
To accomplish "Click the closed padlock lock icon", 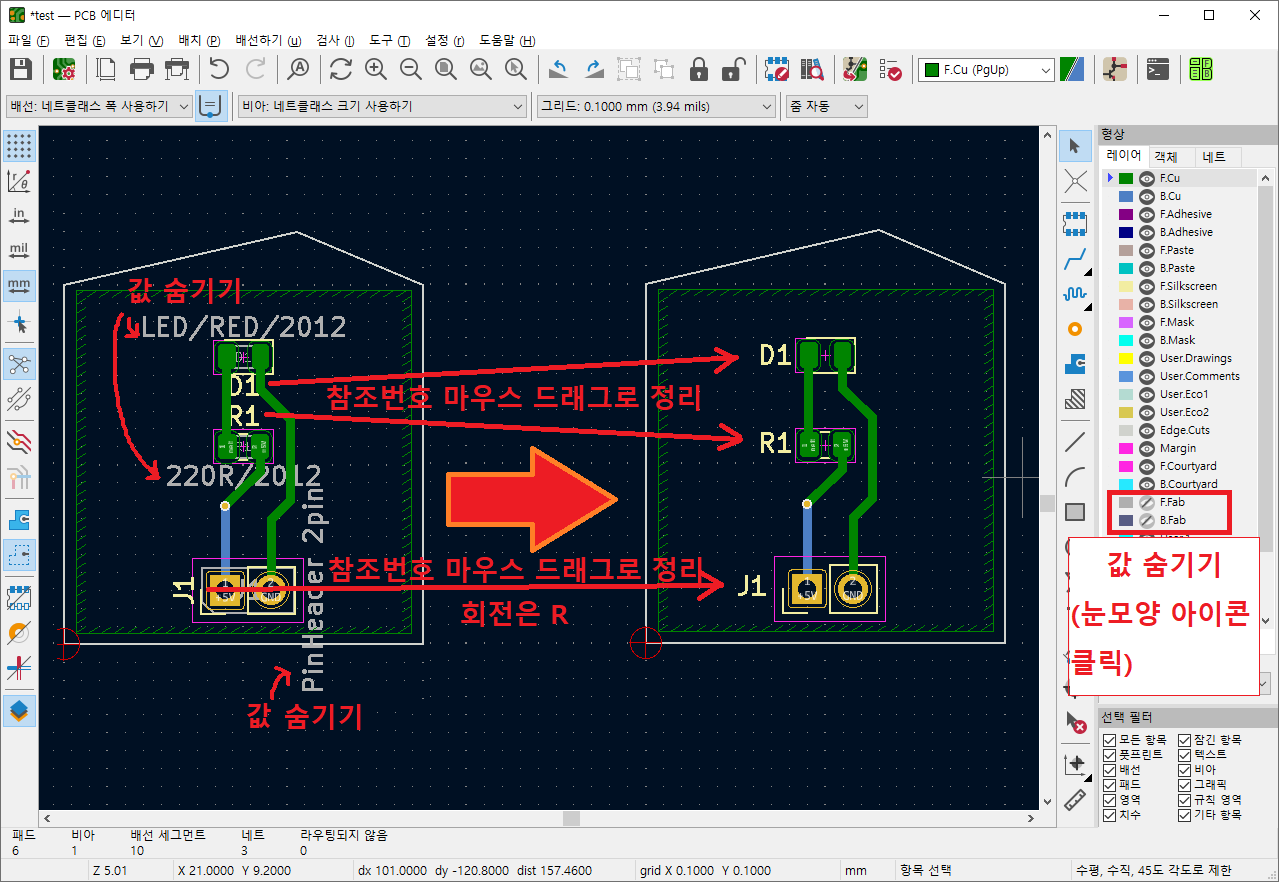I will [x=699, y=69].
